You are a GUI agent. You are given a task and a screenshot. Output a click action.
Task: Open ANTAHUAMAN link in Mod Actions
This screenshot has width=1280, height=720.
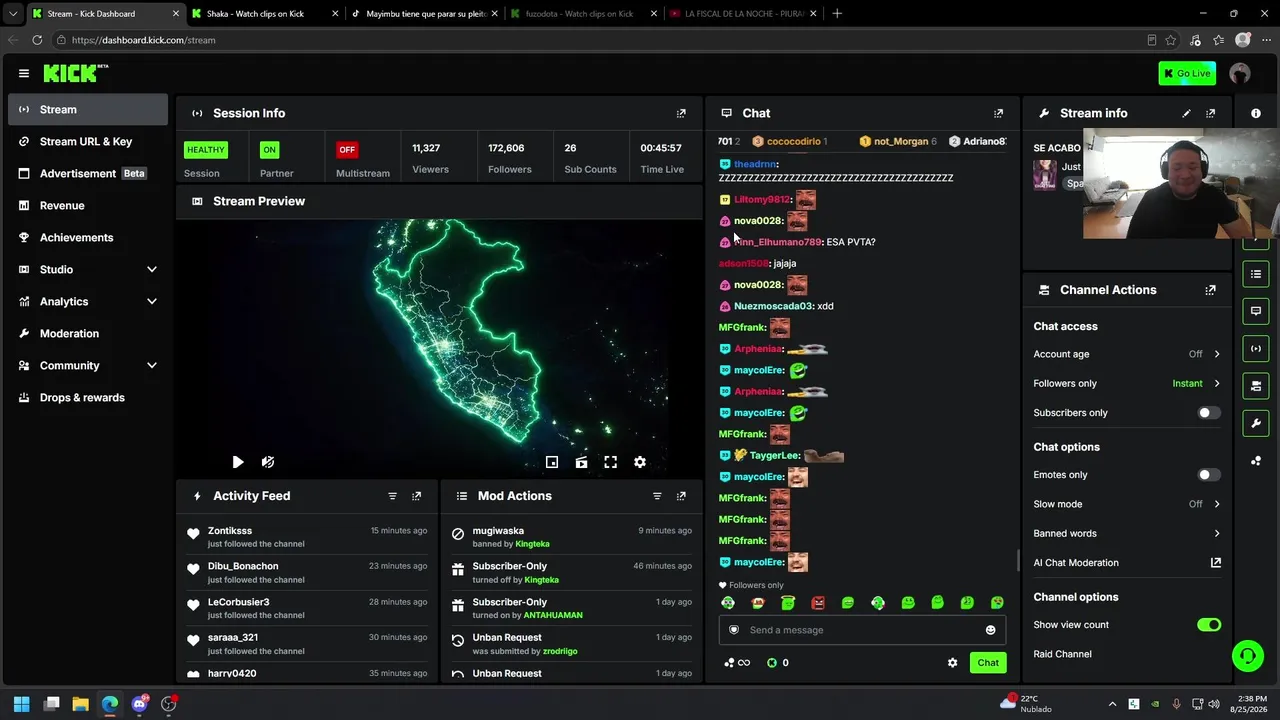click(553, 616)
